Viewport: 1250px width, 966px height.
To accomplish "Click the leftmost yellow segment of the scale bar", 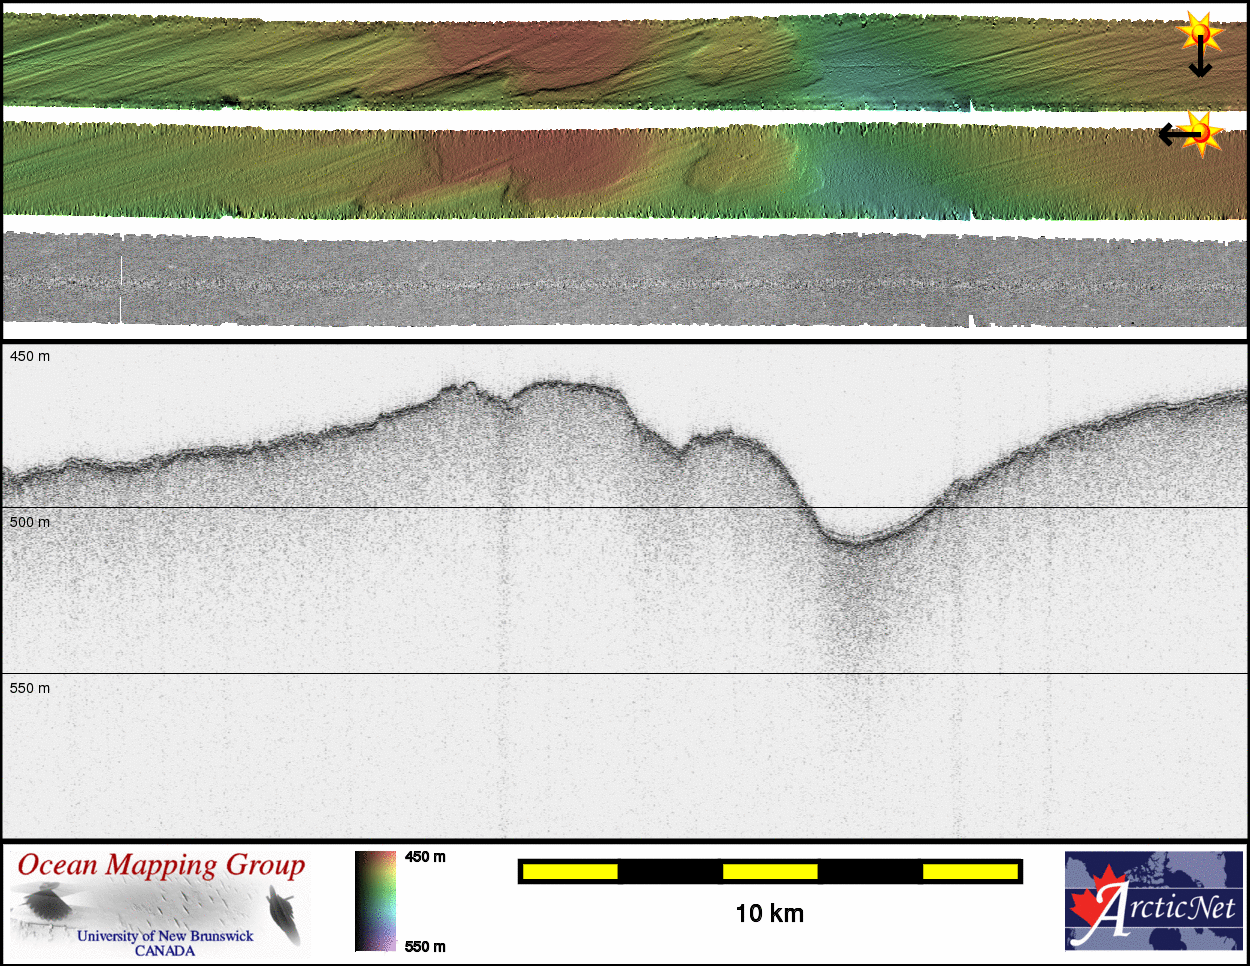I will (570, 872).
